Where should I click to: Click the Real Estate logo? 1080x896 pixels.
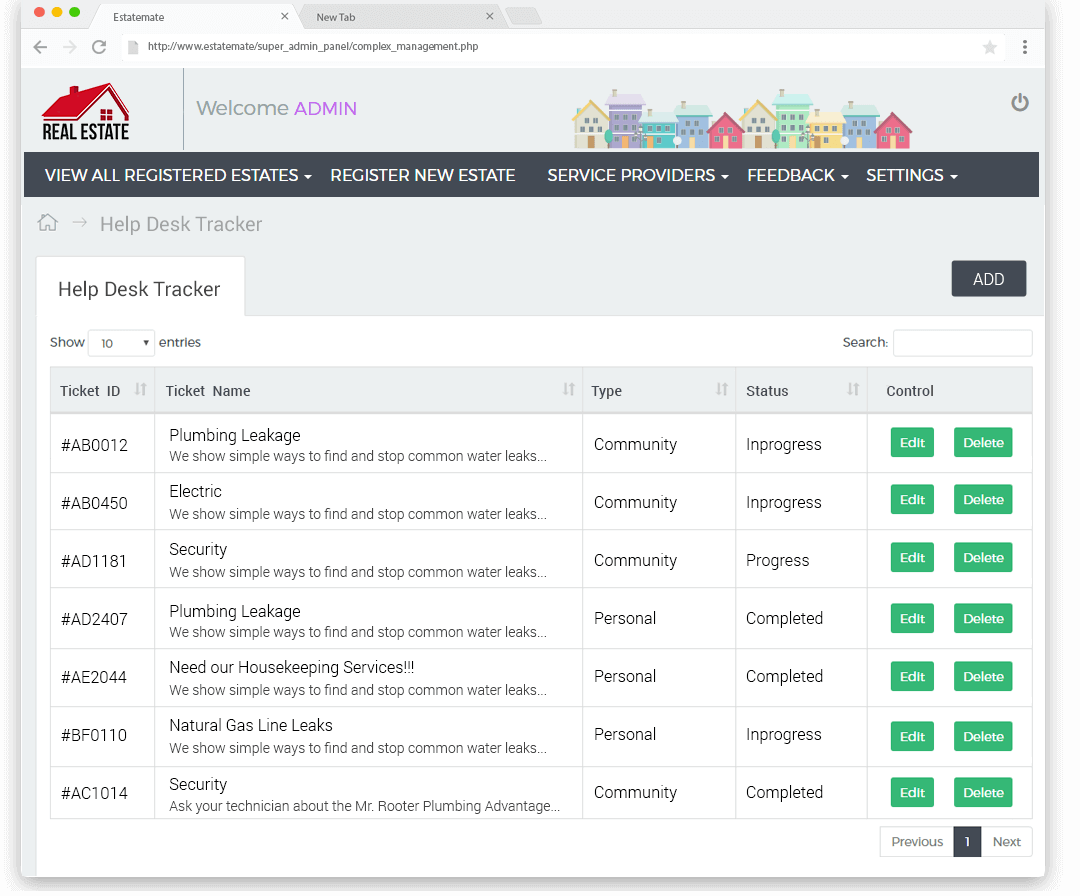point(86,111)
